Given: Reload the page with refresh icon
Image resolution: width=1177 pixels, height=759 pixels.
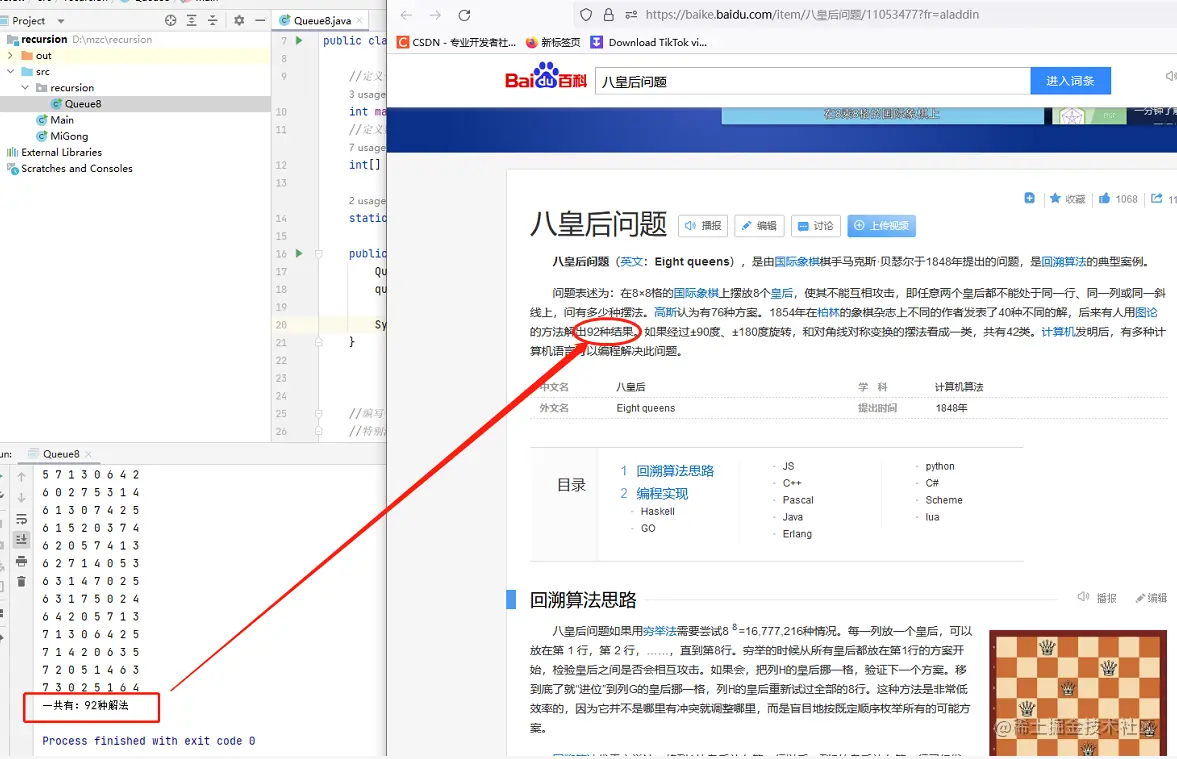Looking at the screenshot, I should pos(463,15).
